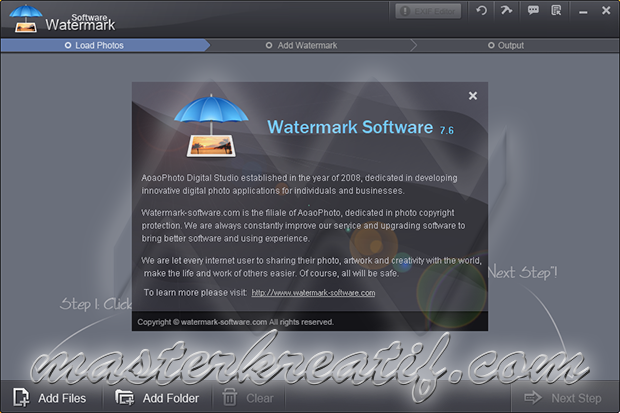
Task: Click the share arrow icon in title bar
Action: pyautogui.click(x=506, y=10)
